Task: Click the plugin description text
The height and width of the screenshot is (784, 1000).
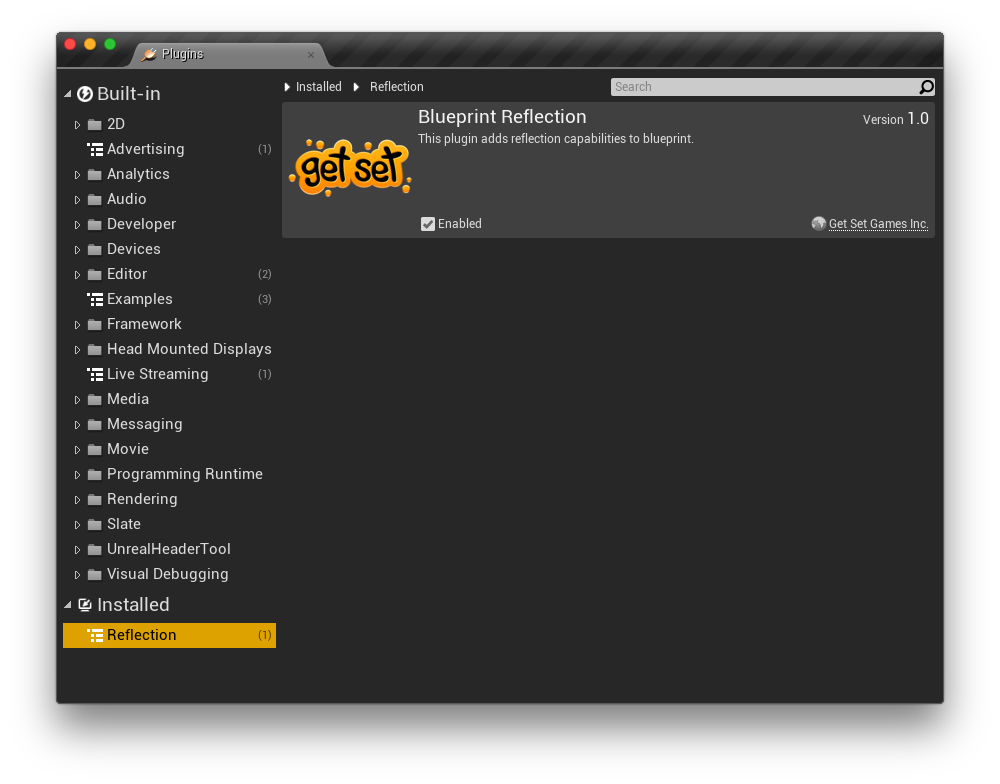Action: 555,139
